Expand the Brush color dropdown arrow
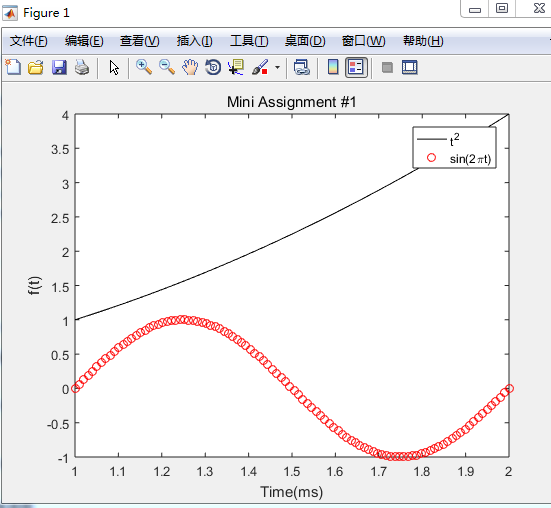Screen dimensions: 551x508 click(278, 67)
